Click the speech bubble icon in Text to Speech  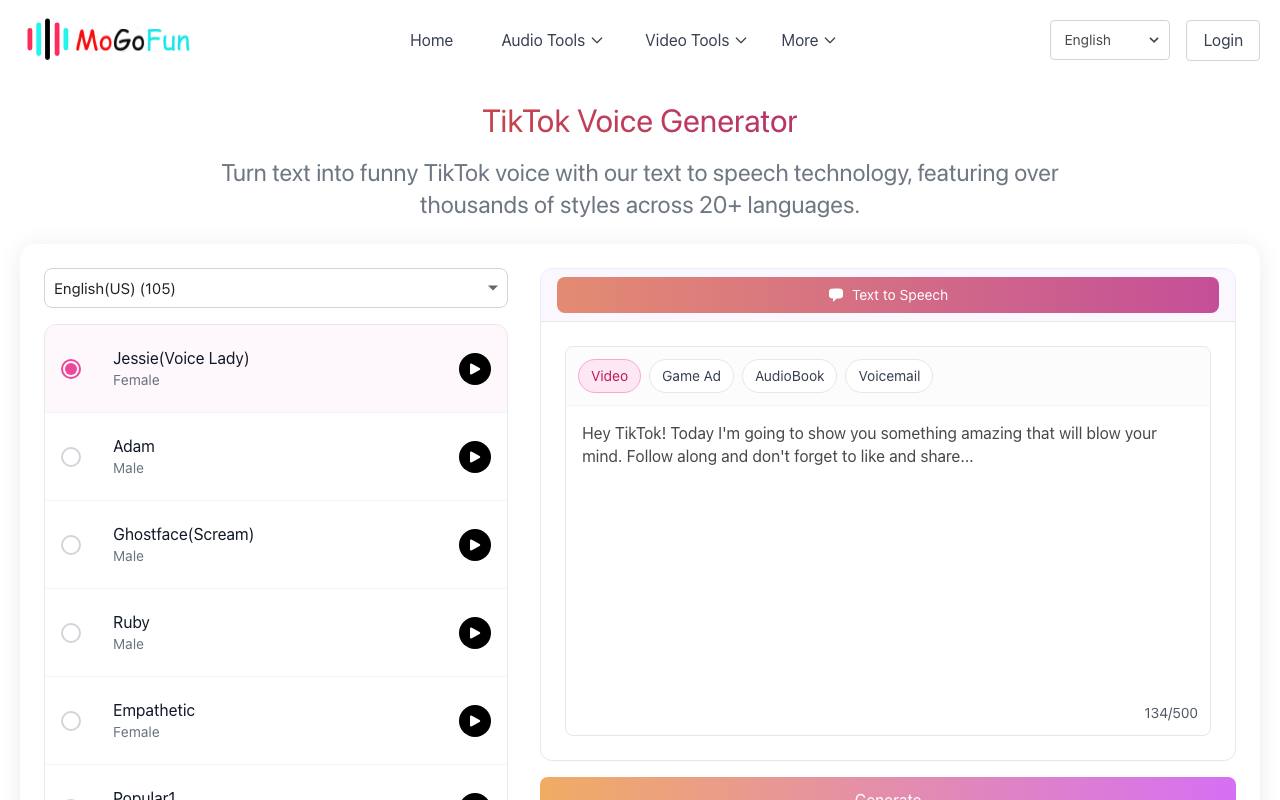click(836, 295)
